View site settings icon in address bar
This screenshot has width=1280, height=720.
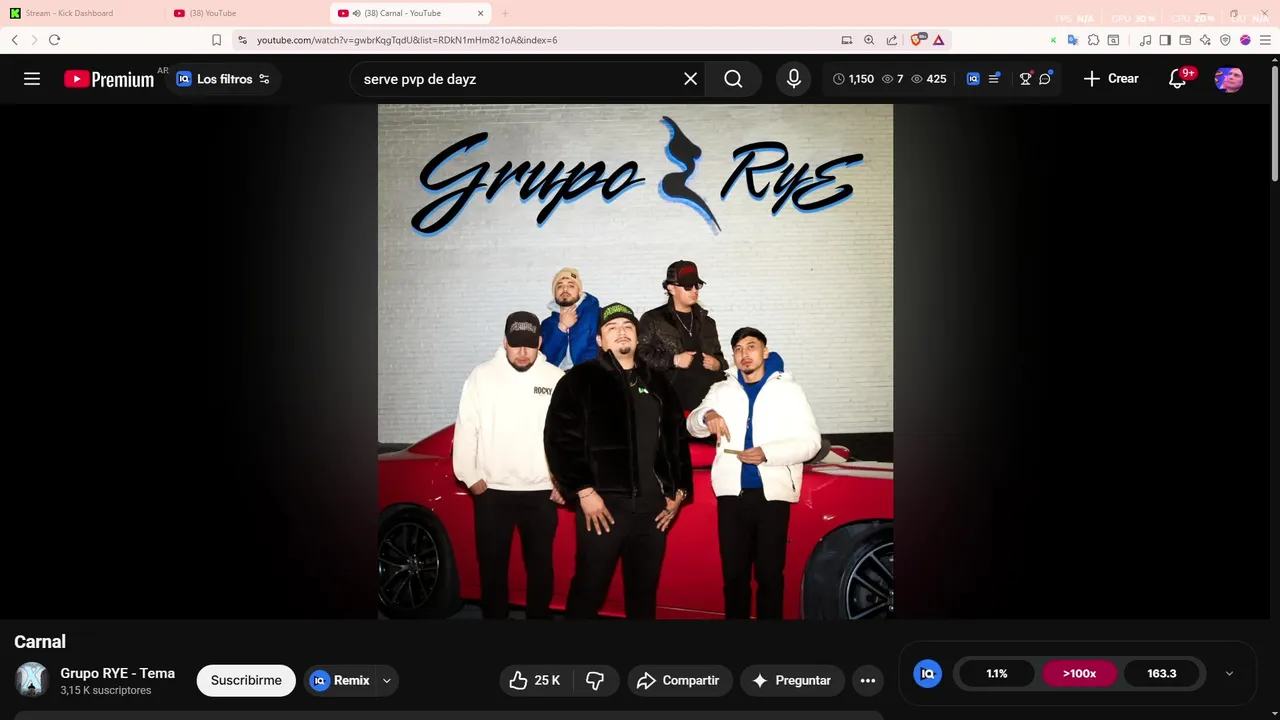click(x=242, y=40)
